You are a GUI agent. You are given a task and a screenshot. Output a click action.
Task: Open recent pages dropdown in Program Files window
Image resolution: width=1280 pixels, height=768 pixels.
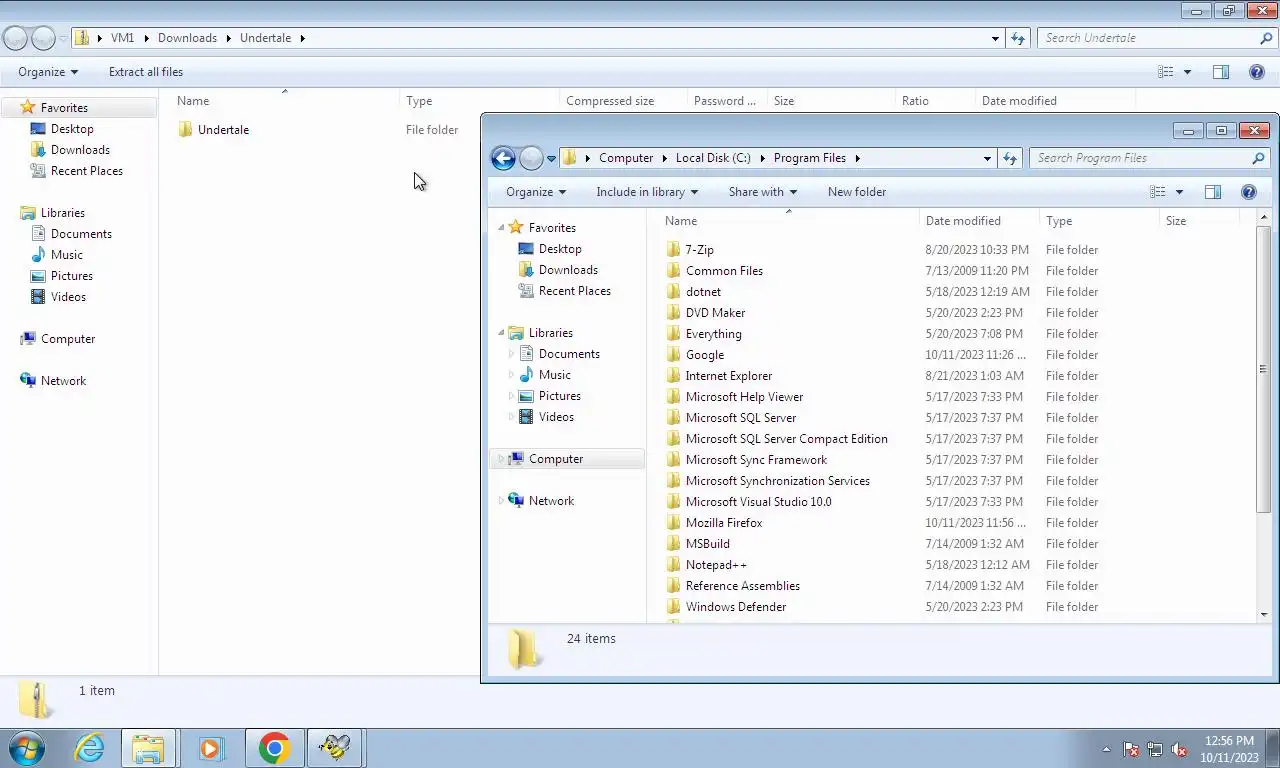(x=551, y=158)
